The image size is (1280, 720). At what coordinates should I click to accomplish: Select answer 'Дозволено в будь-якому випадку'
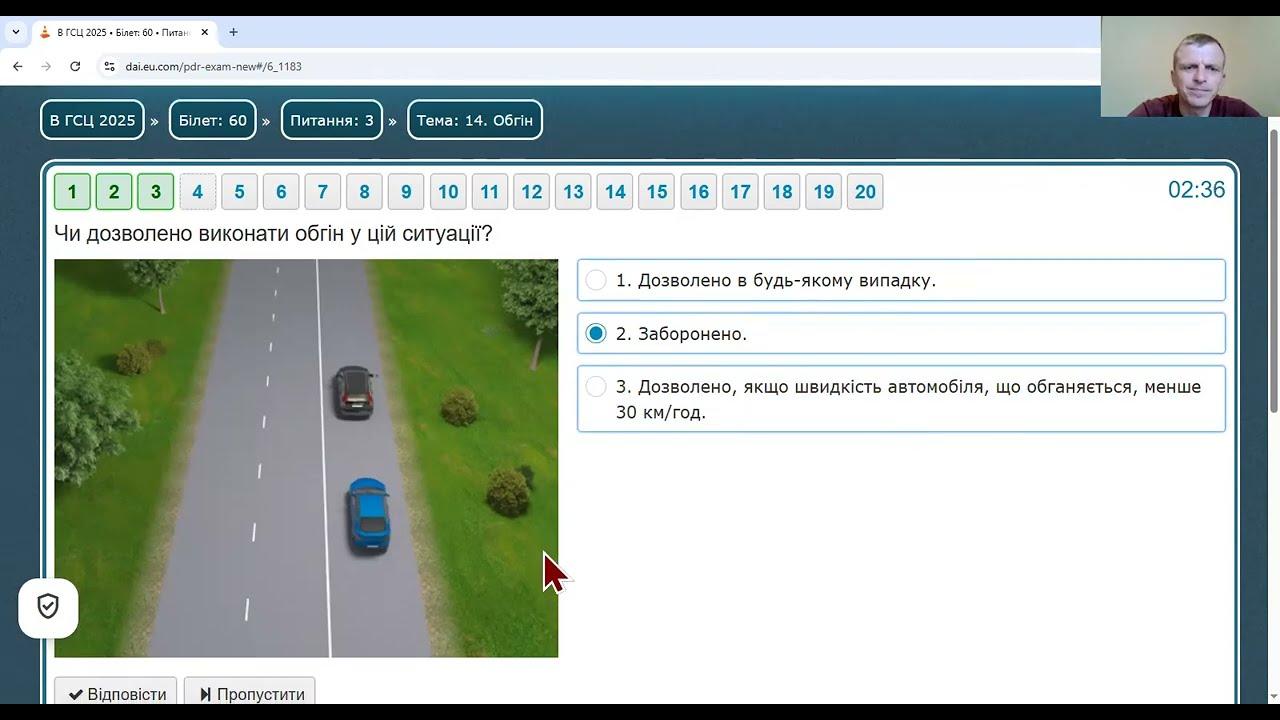coord(901,280)
